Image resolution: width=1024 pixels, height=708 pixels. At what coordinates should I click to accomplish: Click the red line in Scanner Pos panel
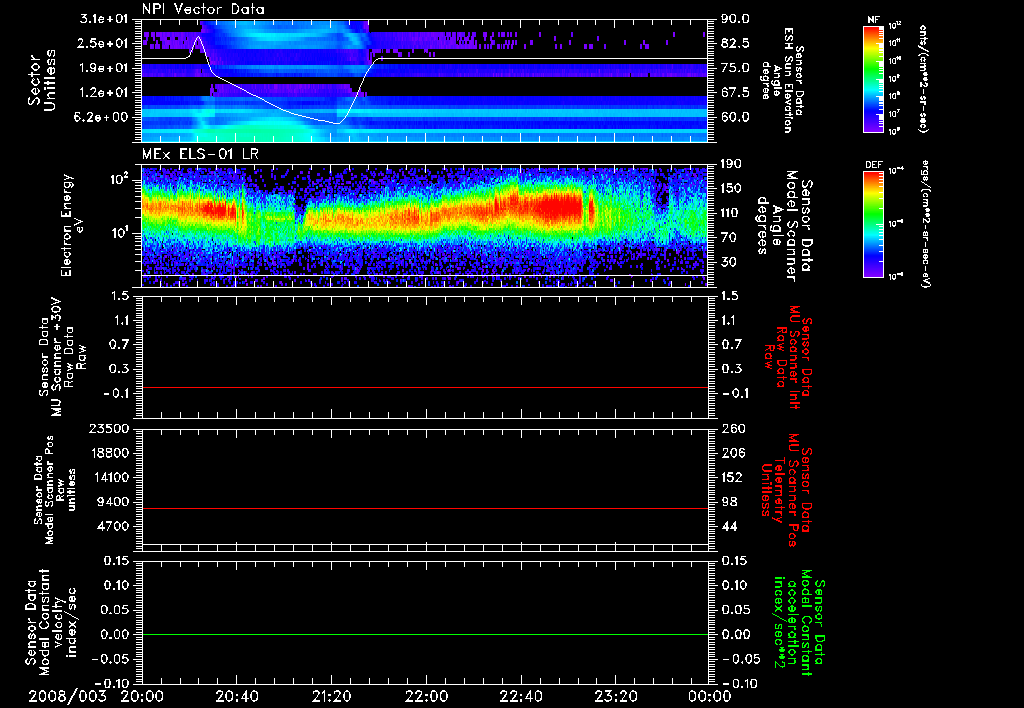pyautogui.click(x=424, y=508)
